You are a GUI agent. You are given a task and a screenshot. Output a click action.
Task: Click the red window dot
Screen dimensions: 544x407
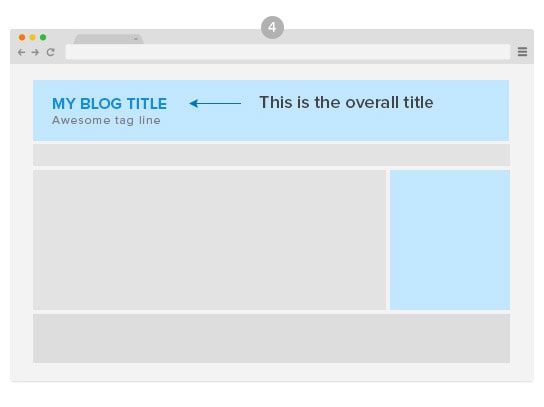(22, 37)
